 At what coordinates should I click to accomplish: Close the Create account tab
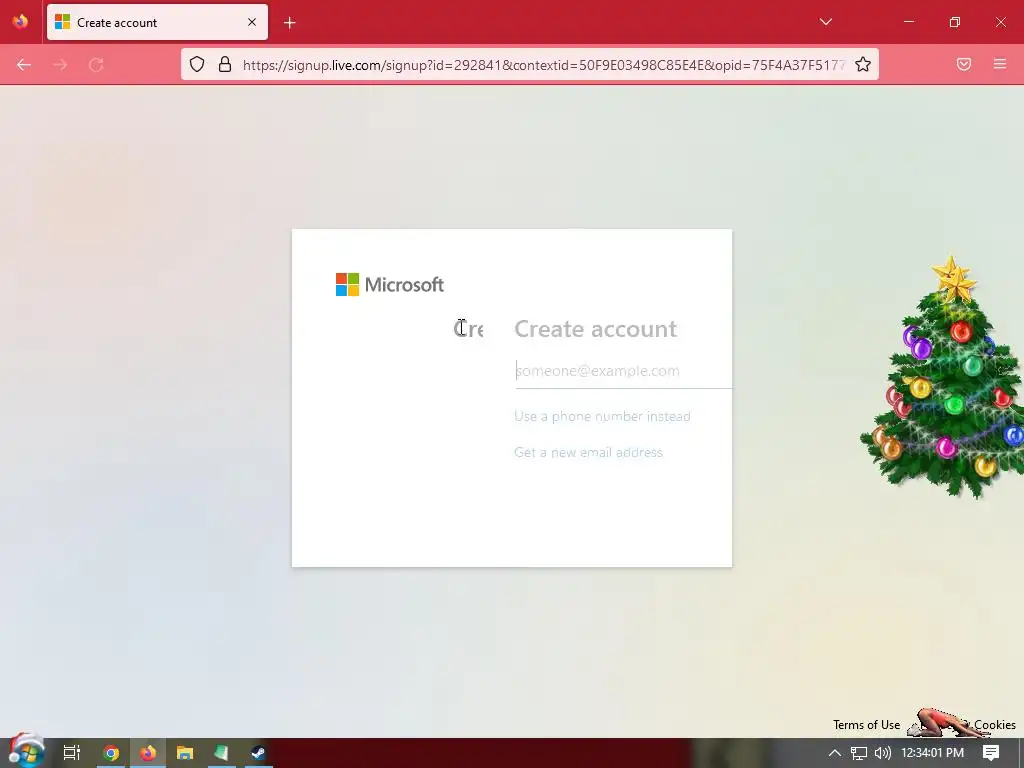pos(252,22)
